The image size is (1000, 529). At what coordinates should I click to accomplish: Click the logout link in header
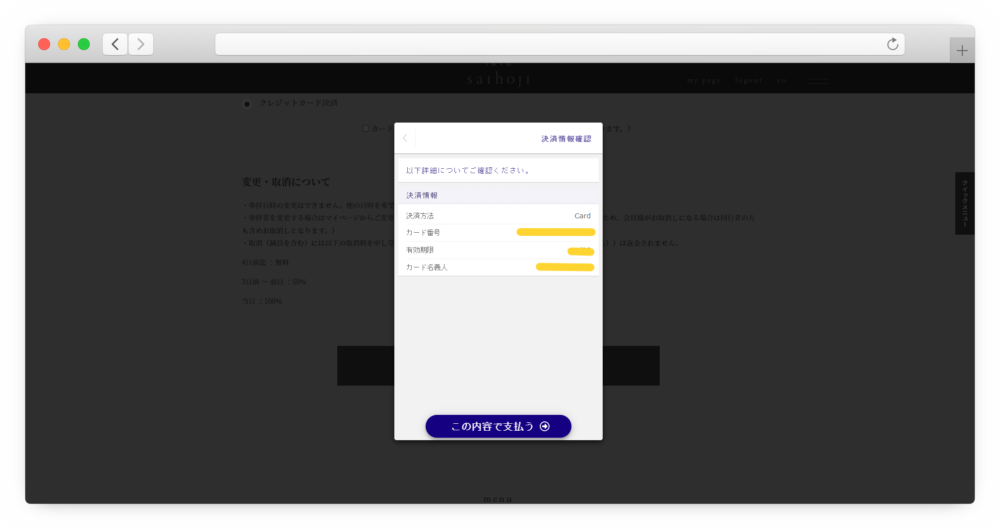point(749,80)
